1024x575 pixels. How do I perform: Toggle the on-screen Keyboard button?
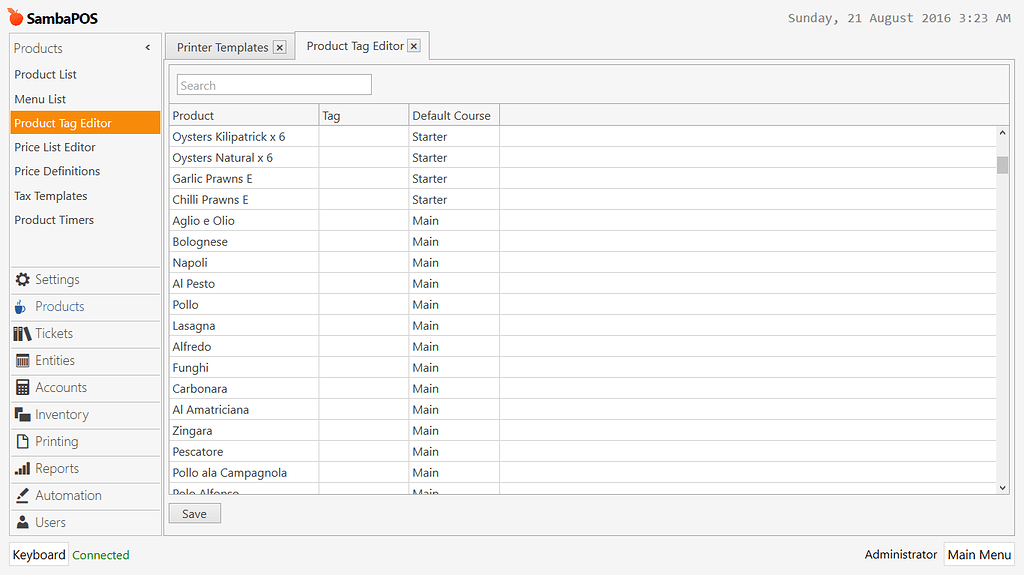coord(39,555)
